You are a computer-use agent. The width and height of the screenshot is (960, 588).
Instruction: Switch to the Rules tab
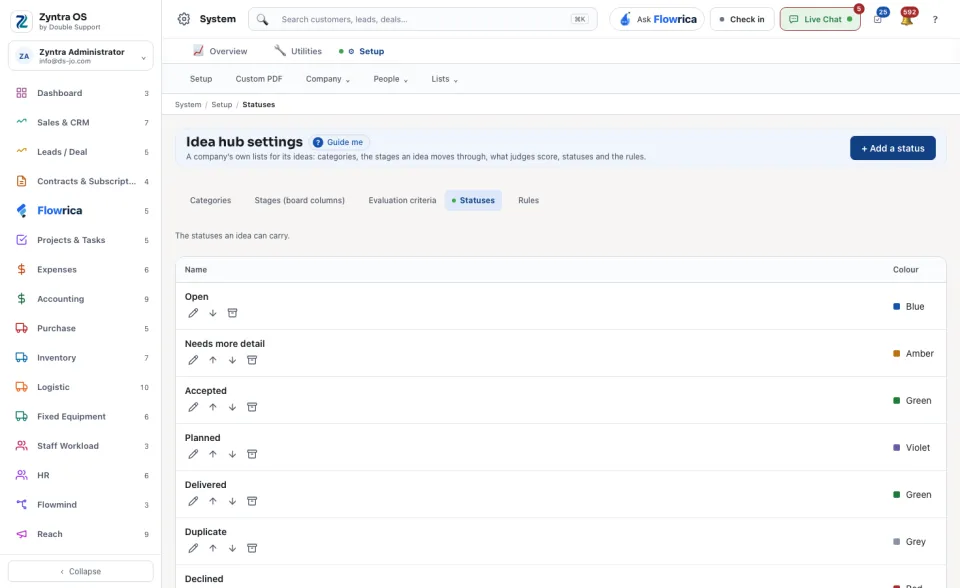tap(528, 200)
